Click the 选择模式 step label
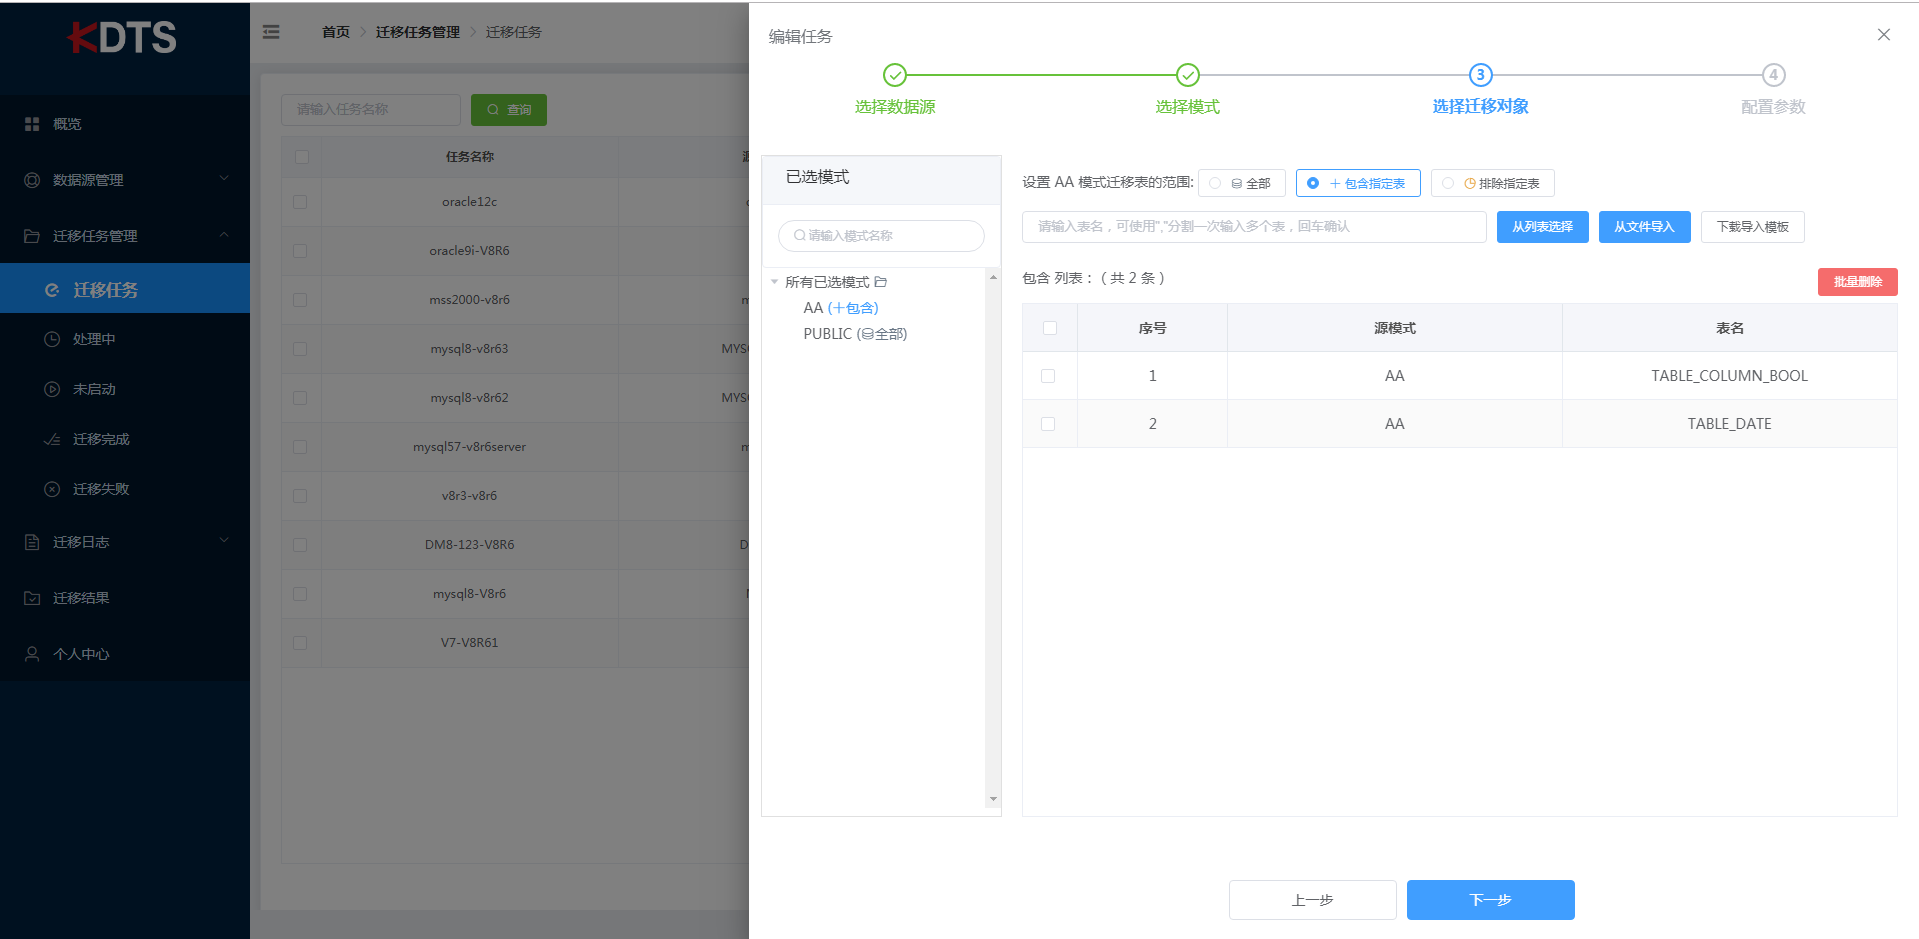This screenshot has width=1919, height=939. (1188, 107)
